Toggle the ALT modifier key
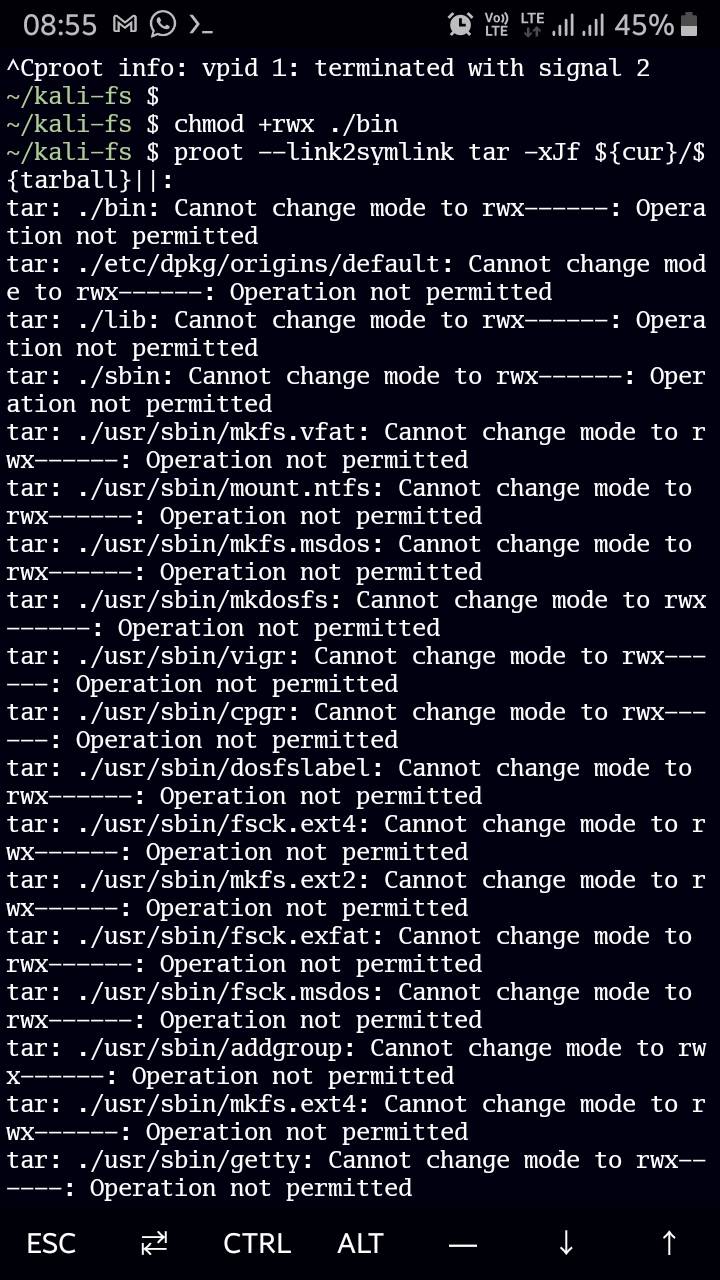The width and height of the screenshot is (720, 1280). click(x=360, y=1243)
